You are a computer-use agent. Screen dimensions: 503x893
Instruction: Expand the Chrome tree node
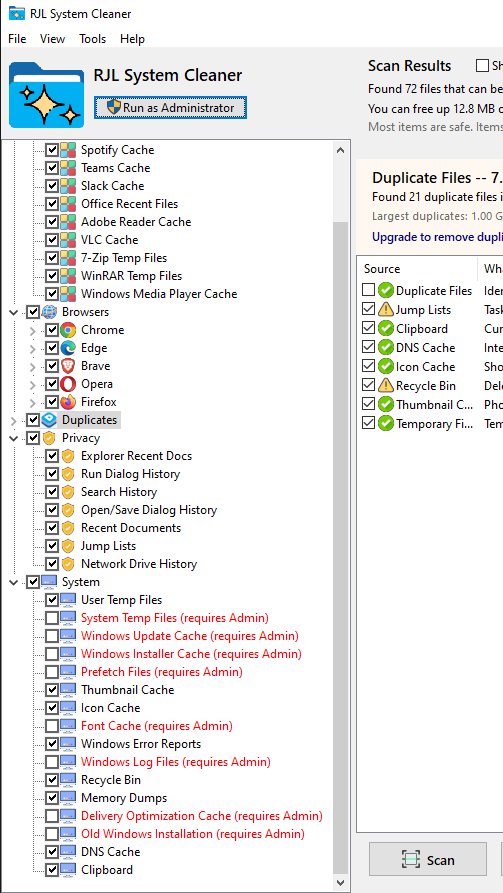tap(32, 330)
